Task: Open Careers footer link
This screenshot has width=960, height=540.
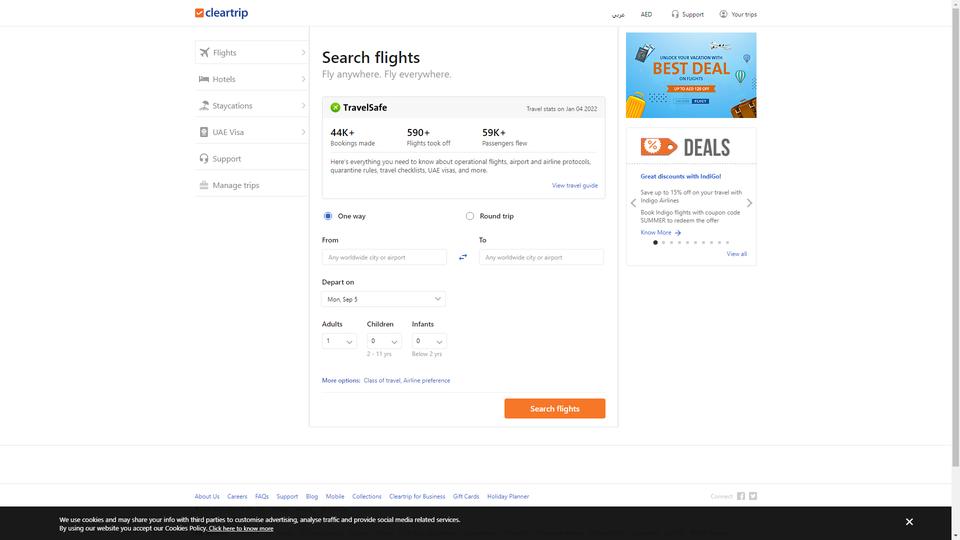Action: click(237, 497)
